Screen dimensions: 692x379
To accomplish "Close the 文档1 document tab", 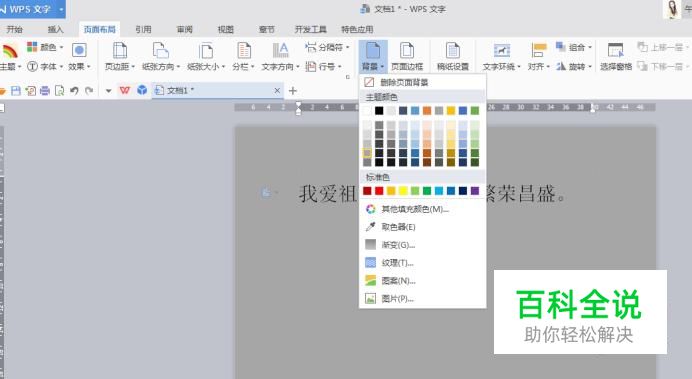I will 277,90.
